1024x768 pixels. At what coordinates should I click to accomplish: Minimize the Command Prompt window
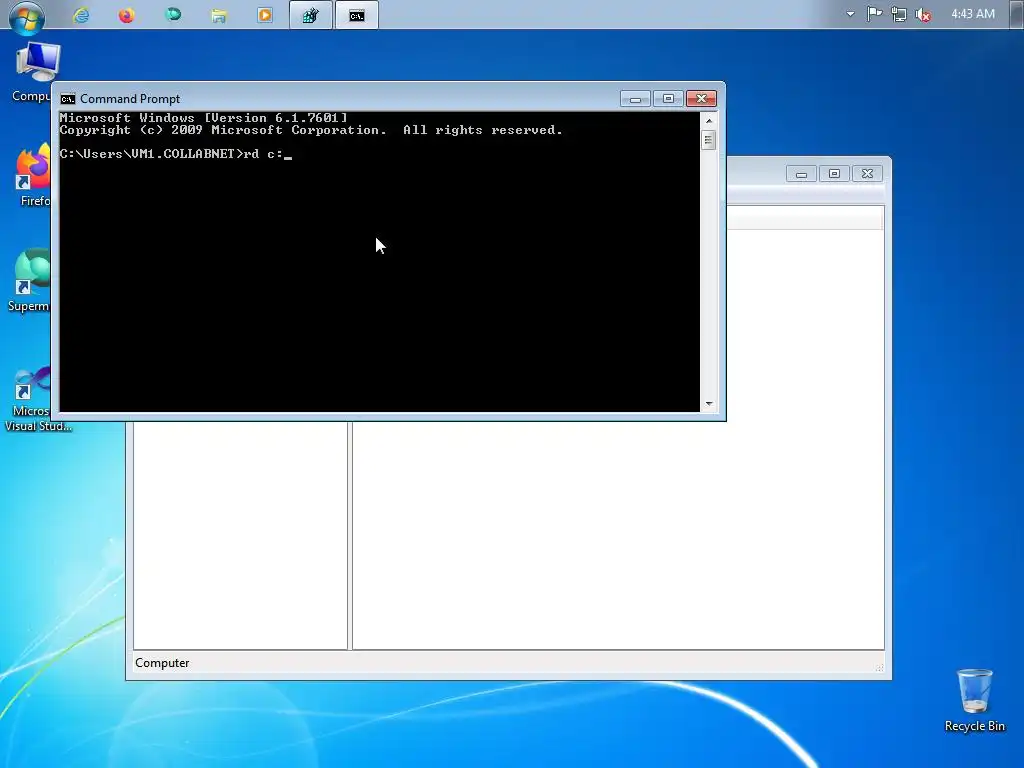pos(635,99)
